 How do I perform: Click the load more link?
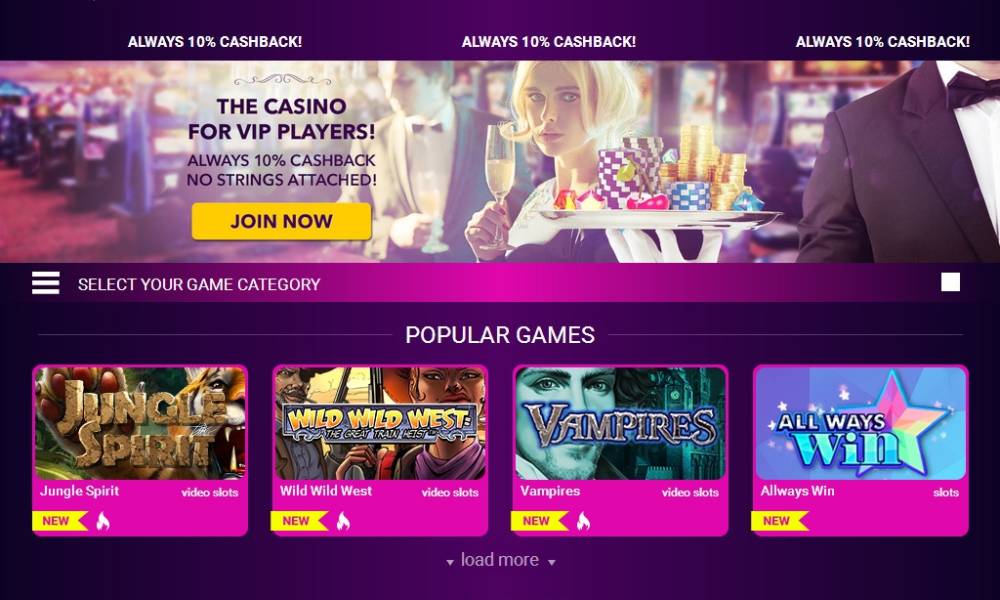point(500,560)
